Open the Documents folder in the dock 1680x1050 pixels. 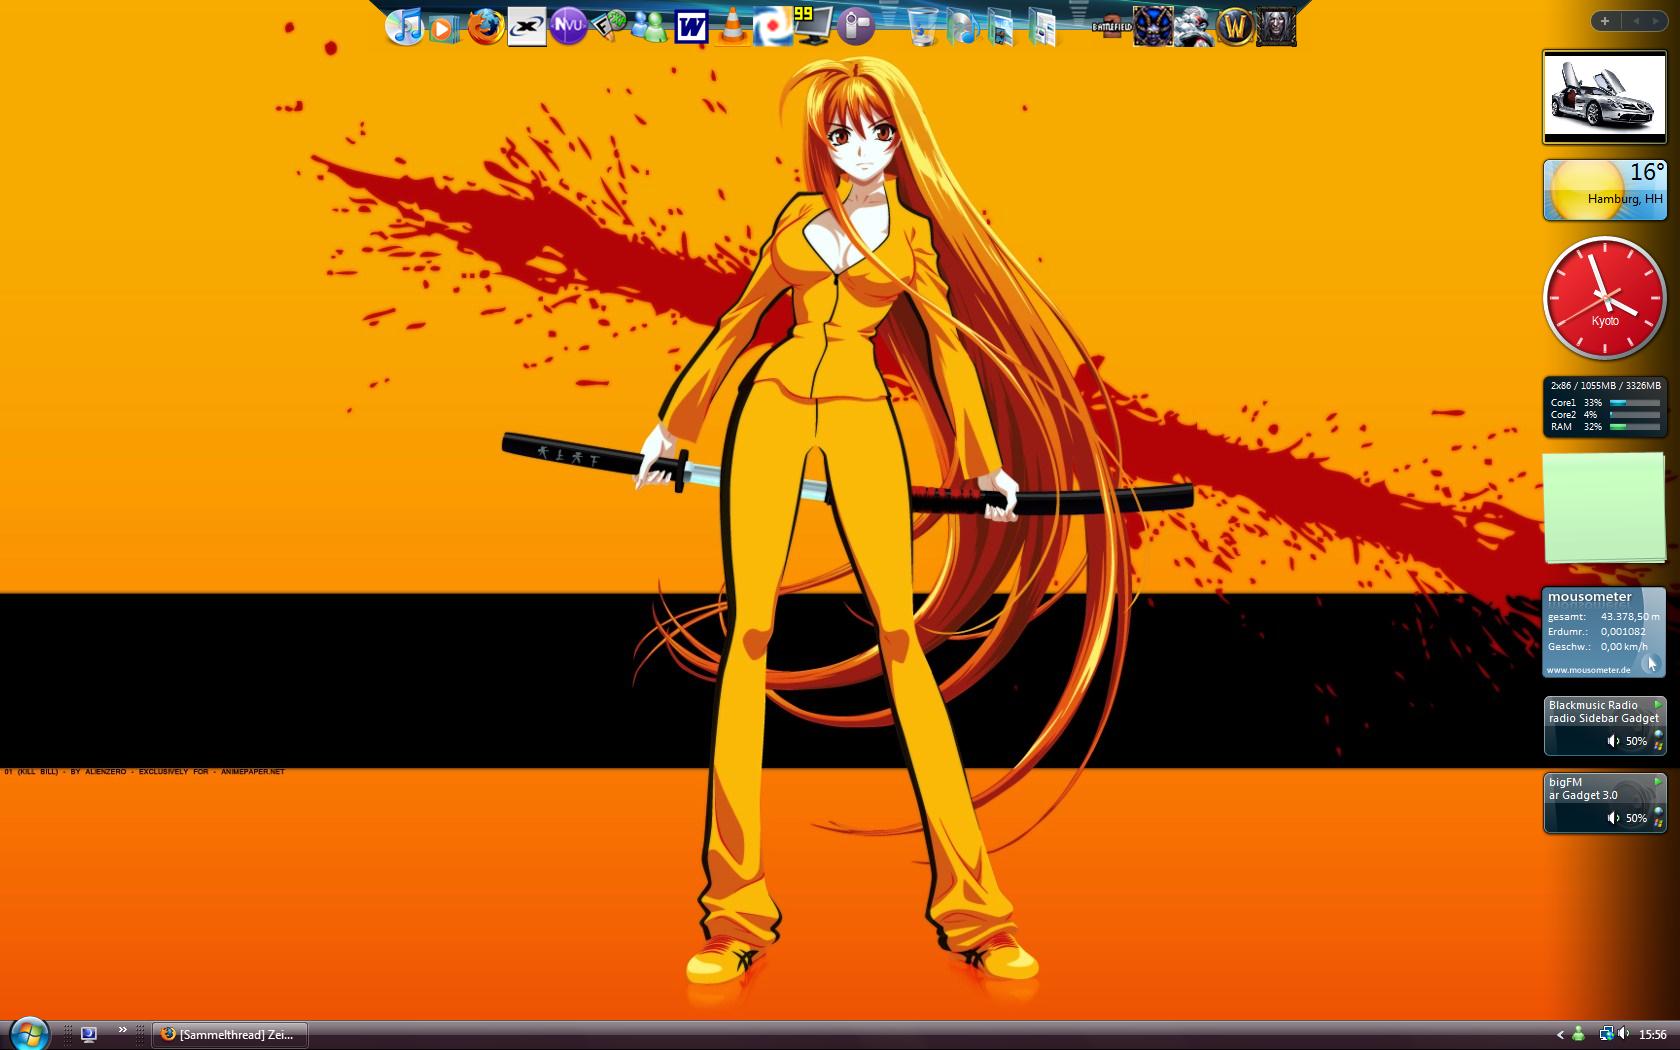click(x=1041, y=27)
